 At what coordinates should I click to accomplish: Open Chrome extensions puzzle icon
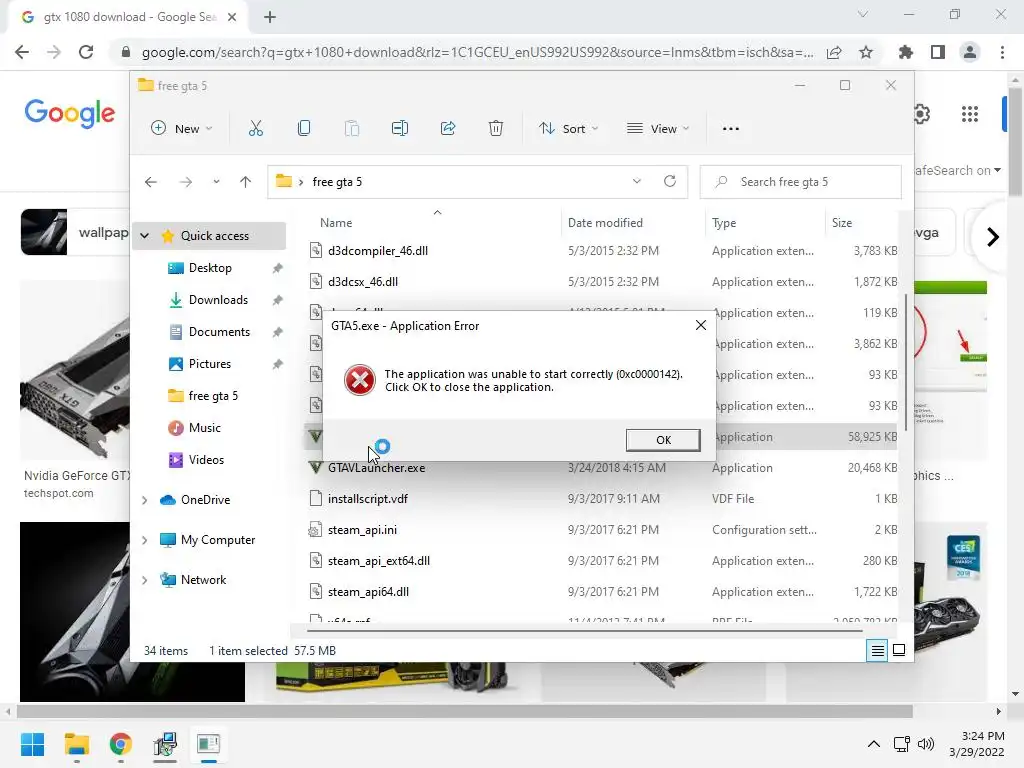tap(906, 52)
